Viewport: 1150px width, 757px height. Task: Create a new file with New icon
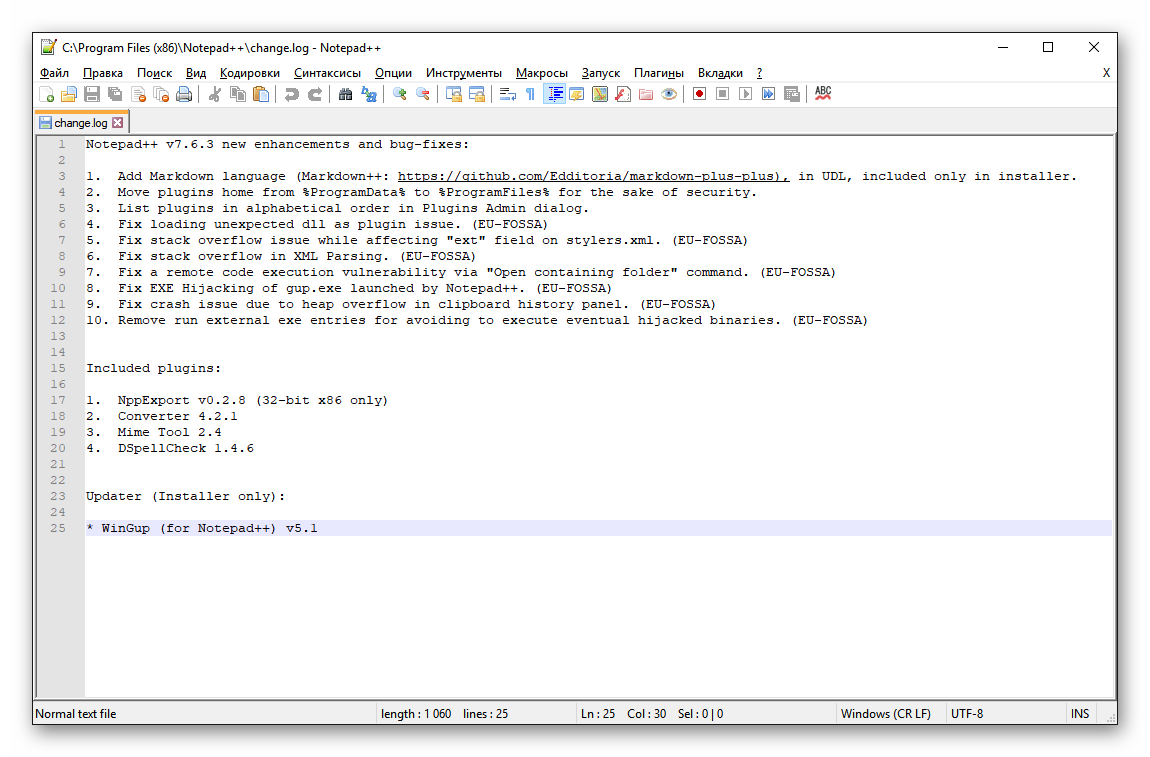[x=46, y=94]
